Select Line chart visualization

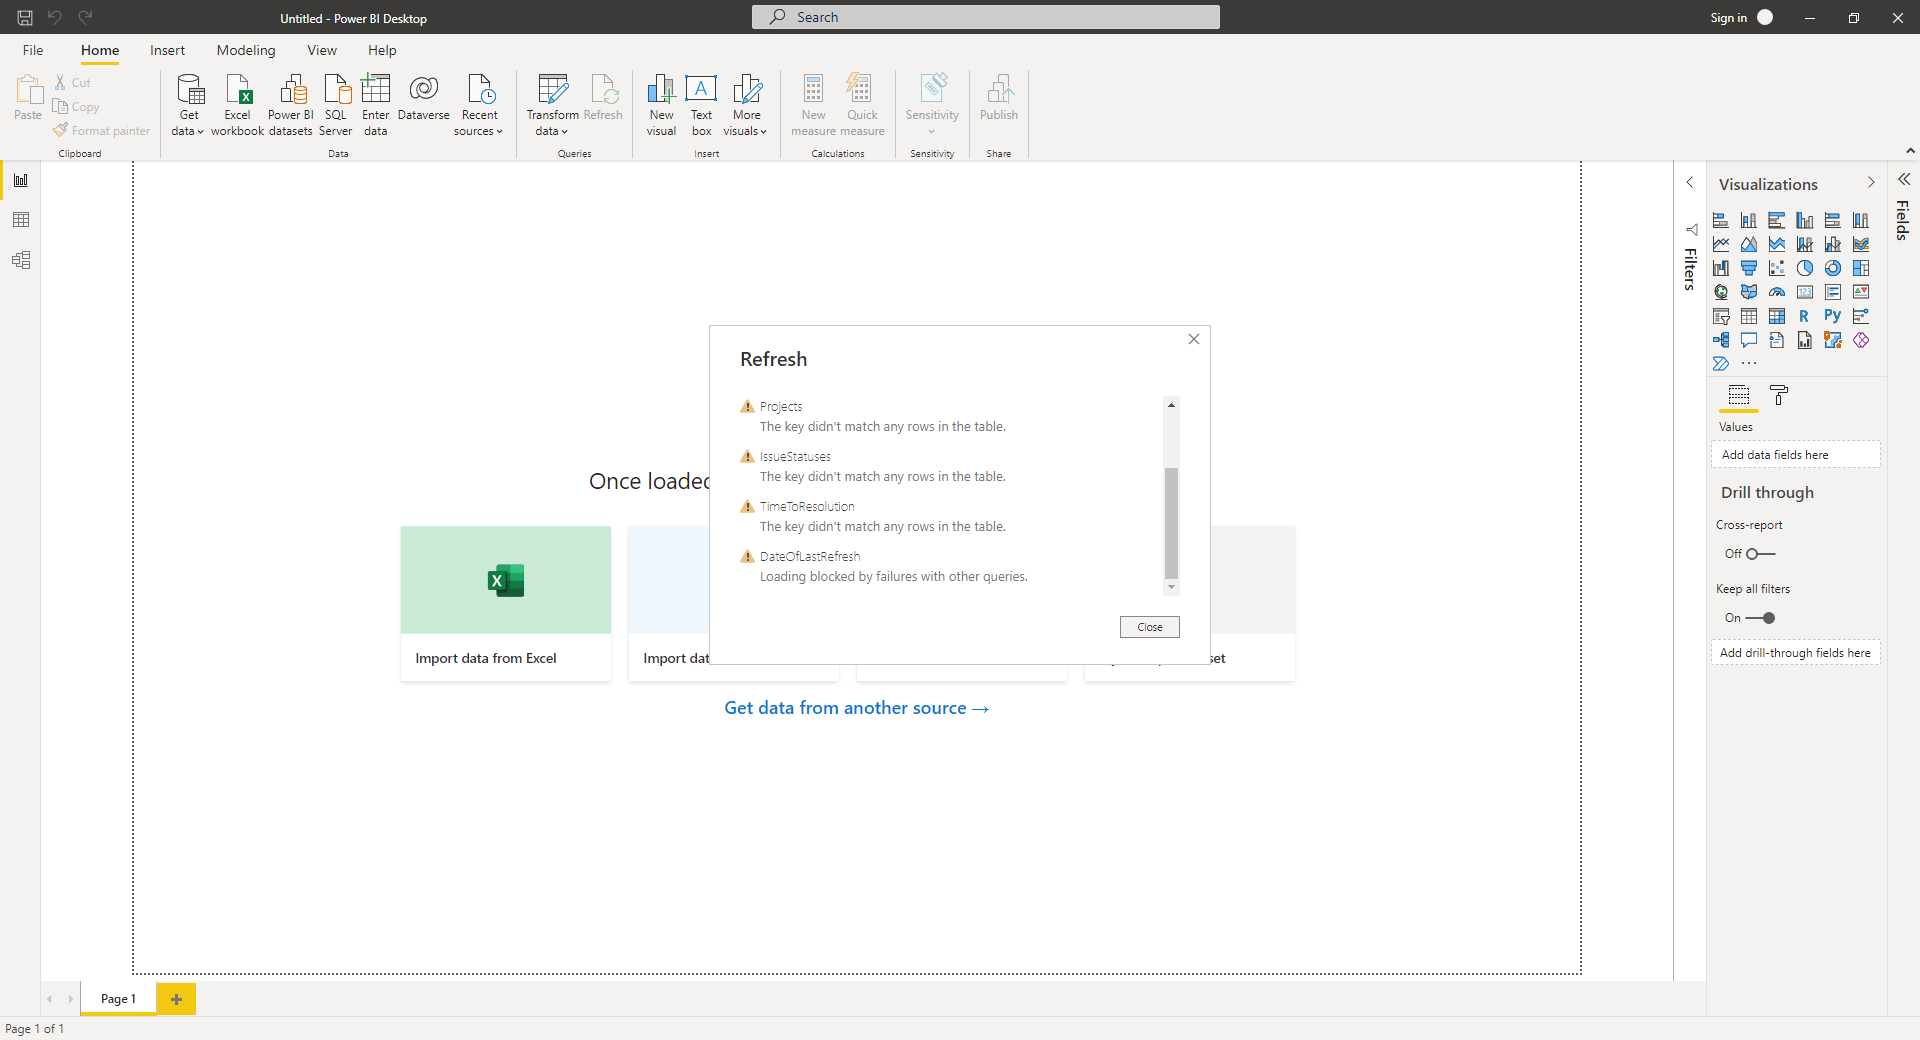coord(1721,244)
